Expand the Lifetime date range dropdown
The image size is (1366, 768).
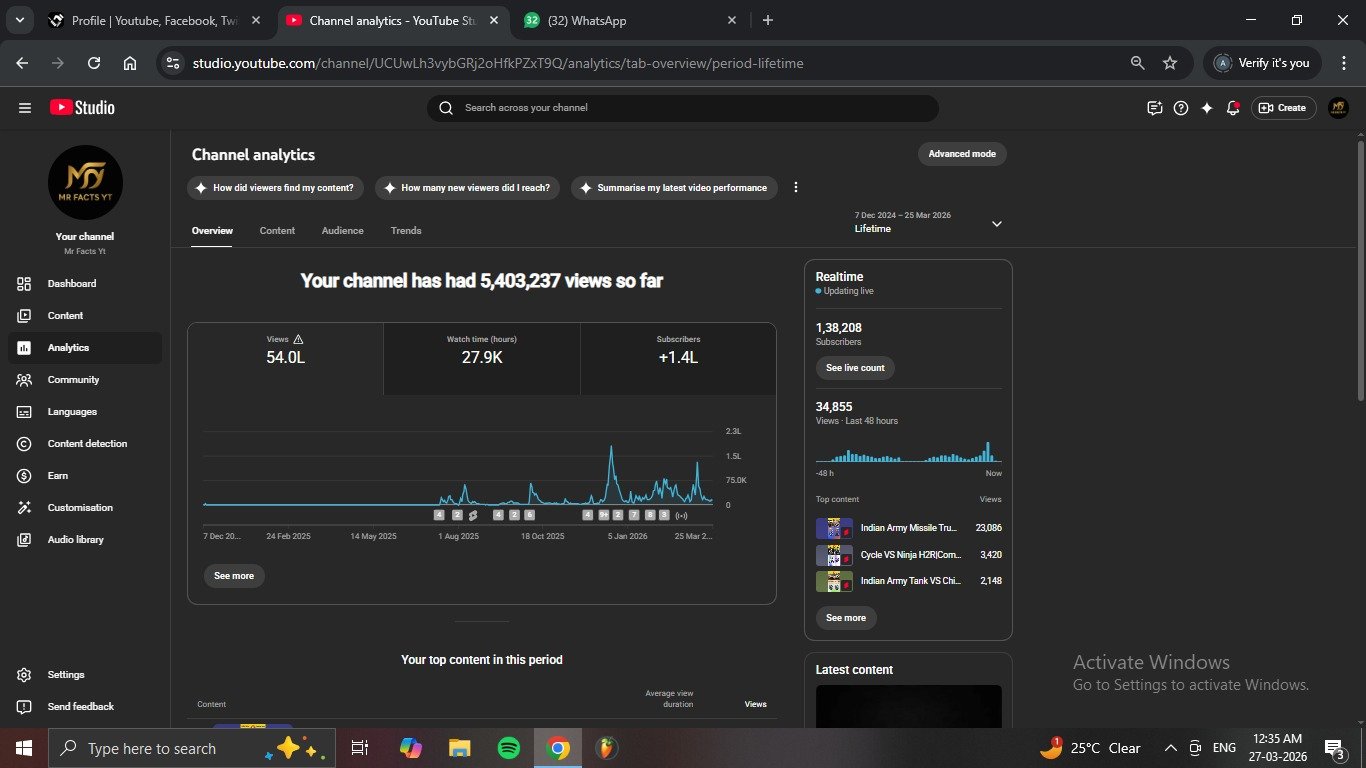click(x=996, y=224)
